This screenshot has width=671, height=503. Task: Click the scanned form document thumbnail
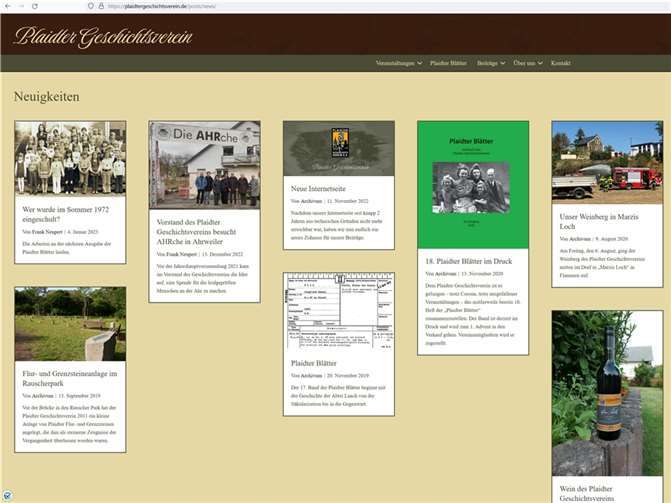click(x=339, y=312)
